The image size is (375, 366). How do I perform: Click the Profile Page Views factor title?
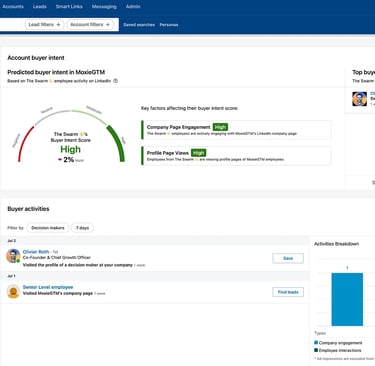point(168,153)
